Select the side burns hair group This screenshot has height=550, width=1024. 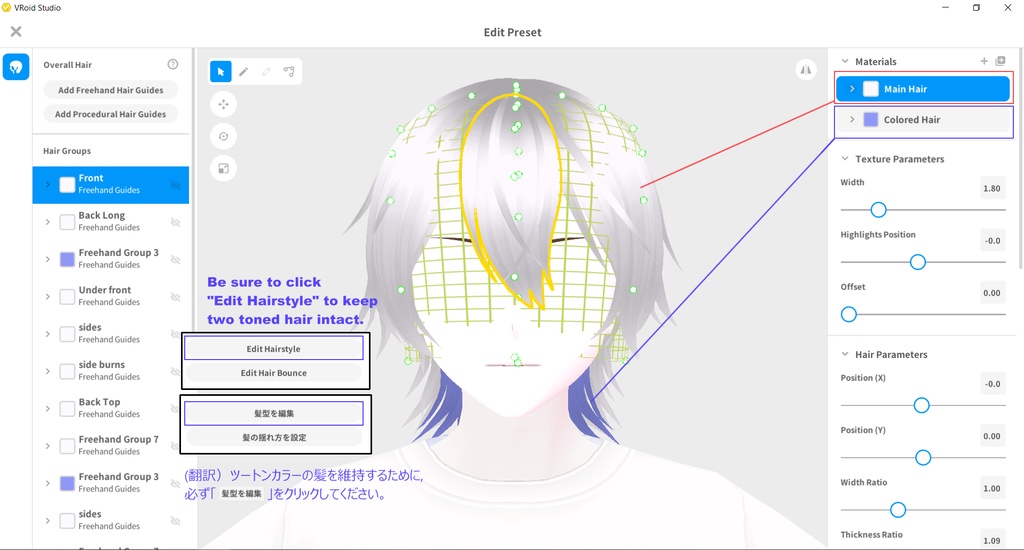coord(111,371)
